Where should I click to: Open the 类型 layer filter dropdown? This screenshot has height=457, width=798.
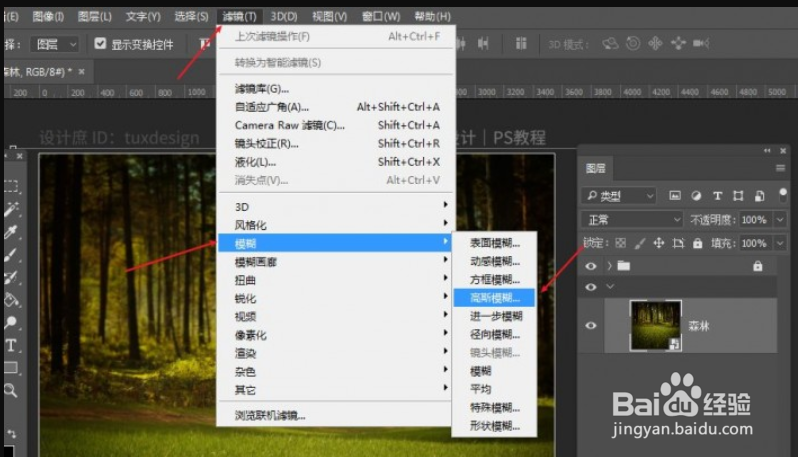(x=618, y=195)
